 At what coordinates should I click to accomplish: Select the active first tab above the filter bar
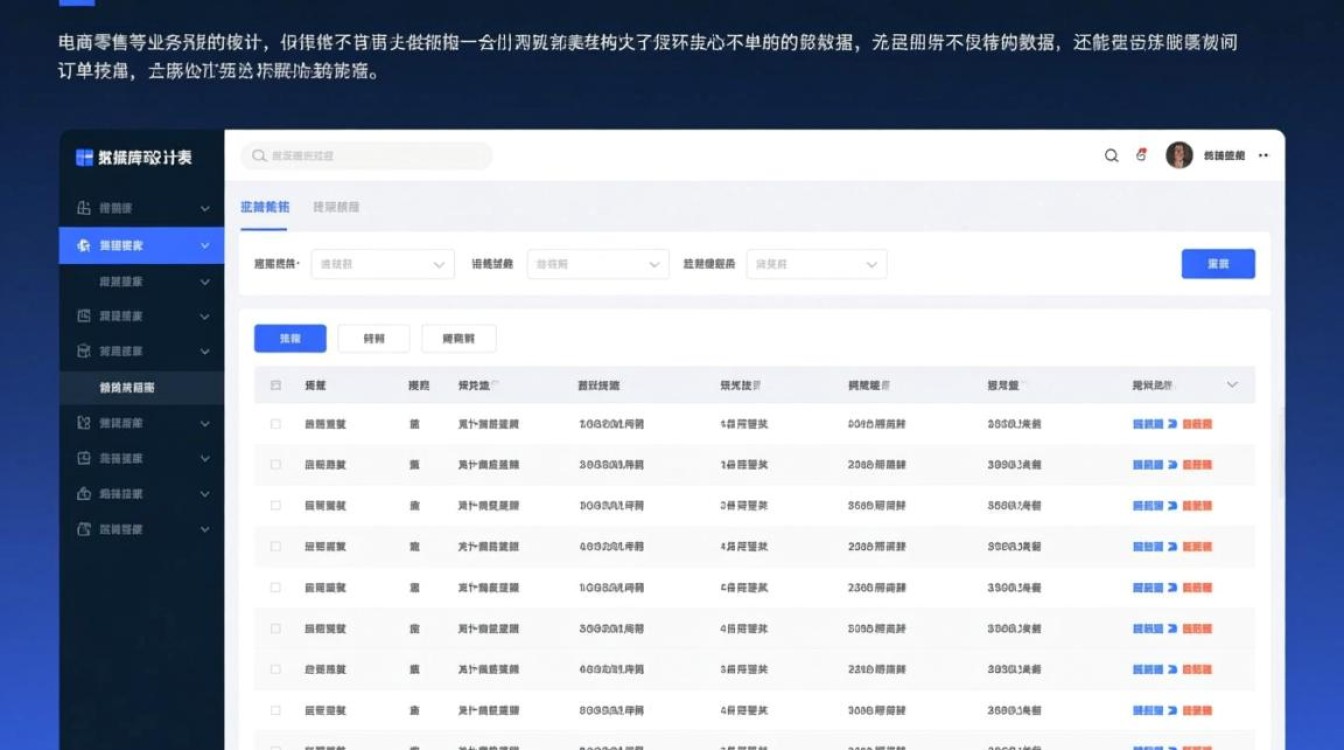pos(266,207)
